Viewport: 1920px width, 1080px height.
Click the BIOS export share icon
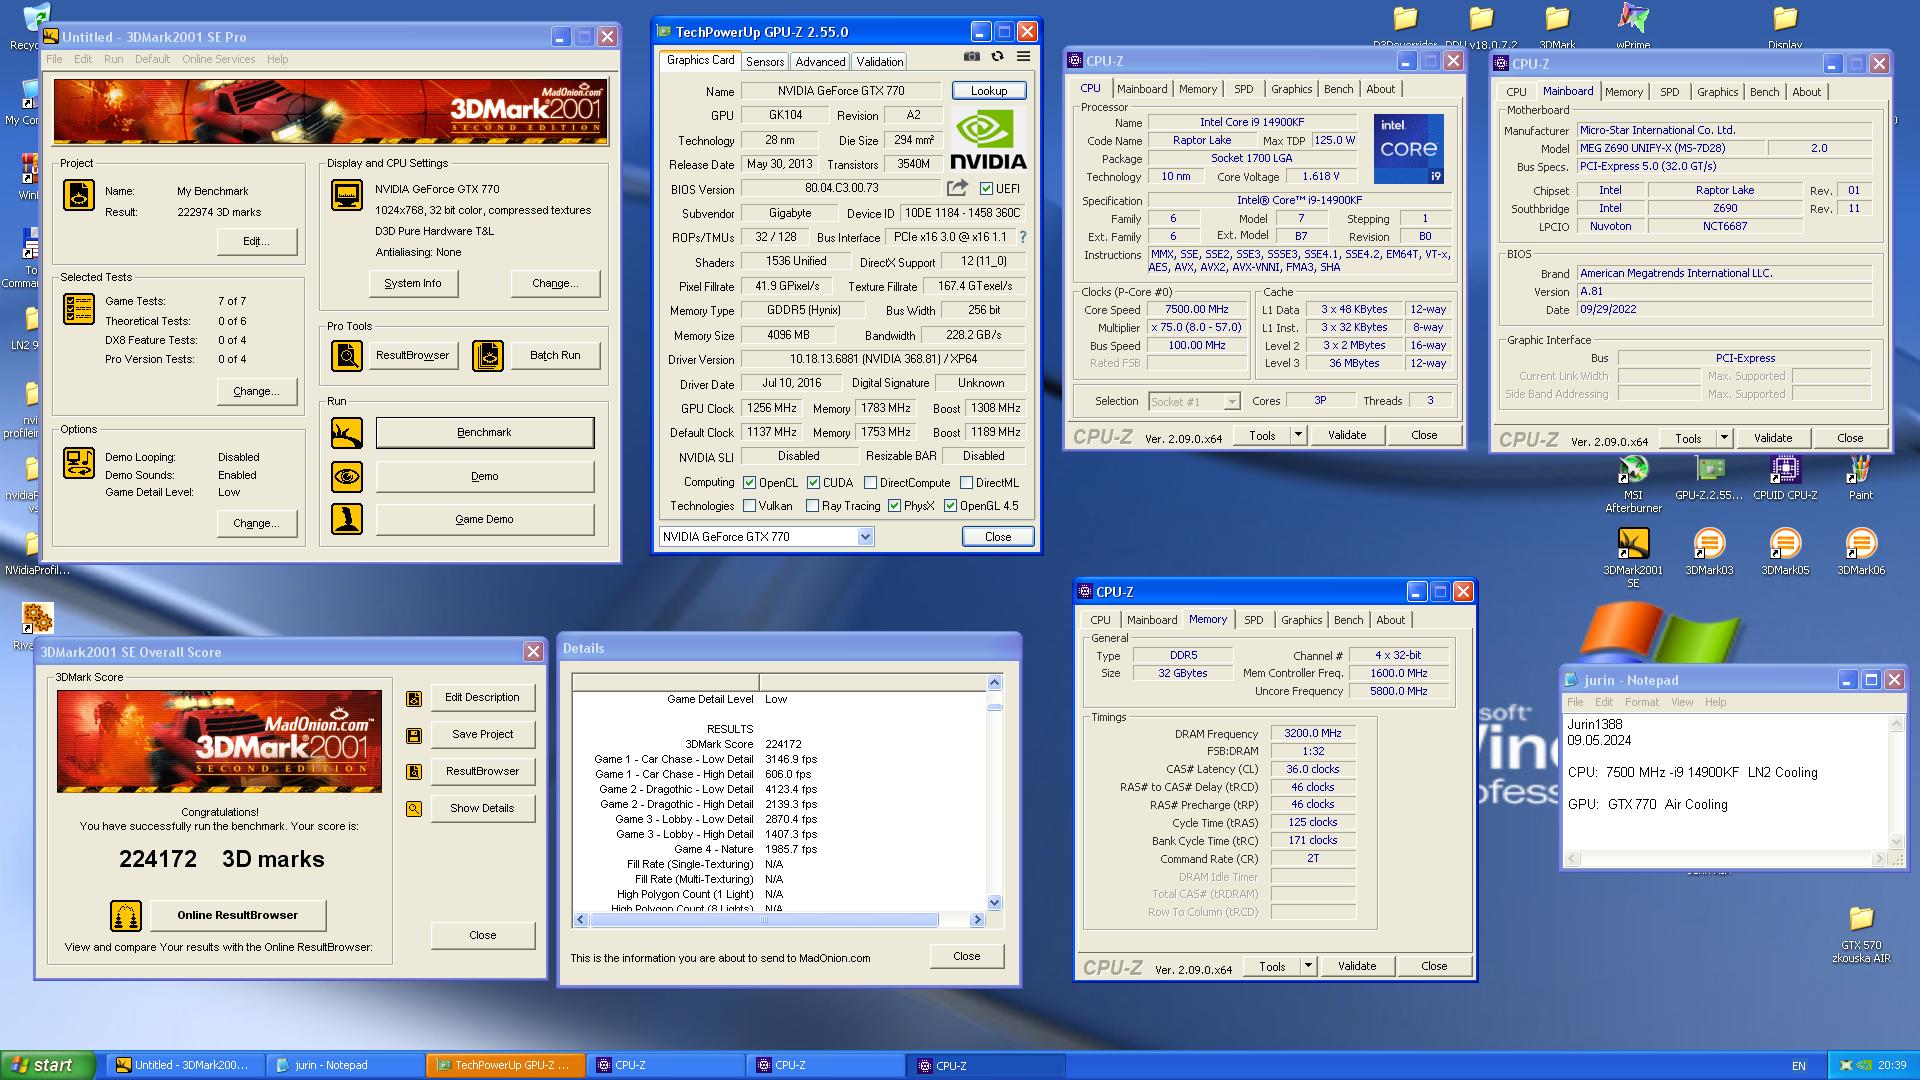tap(957, 188)
